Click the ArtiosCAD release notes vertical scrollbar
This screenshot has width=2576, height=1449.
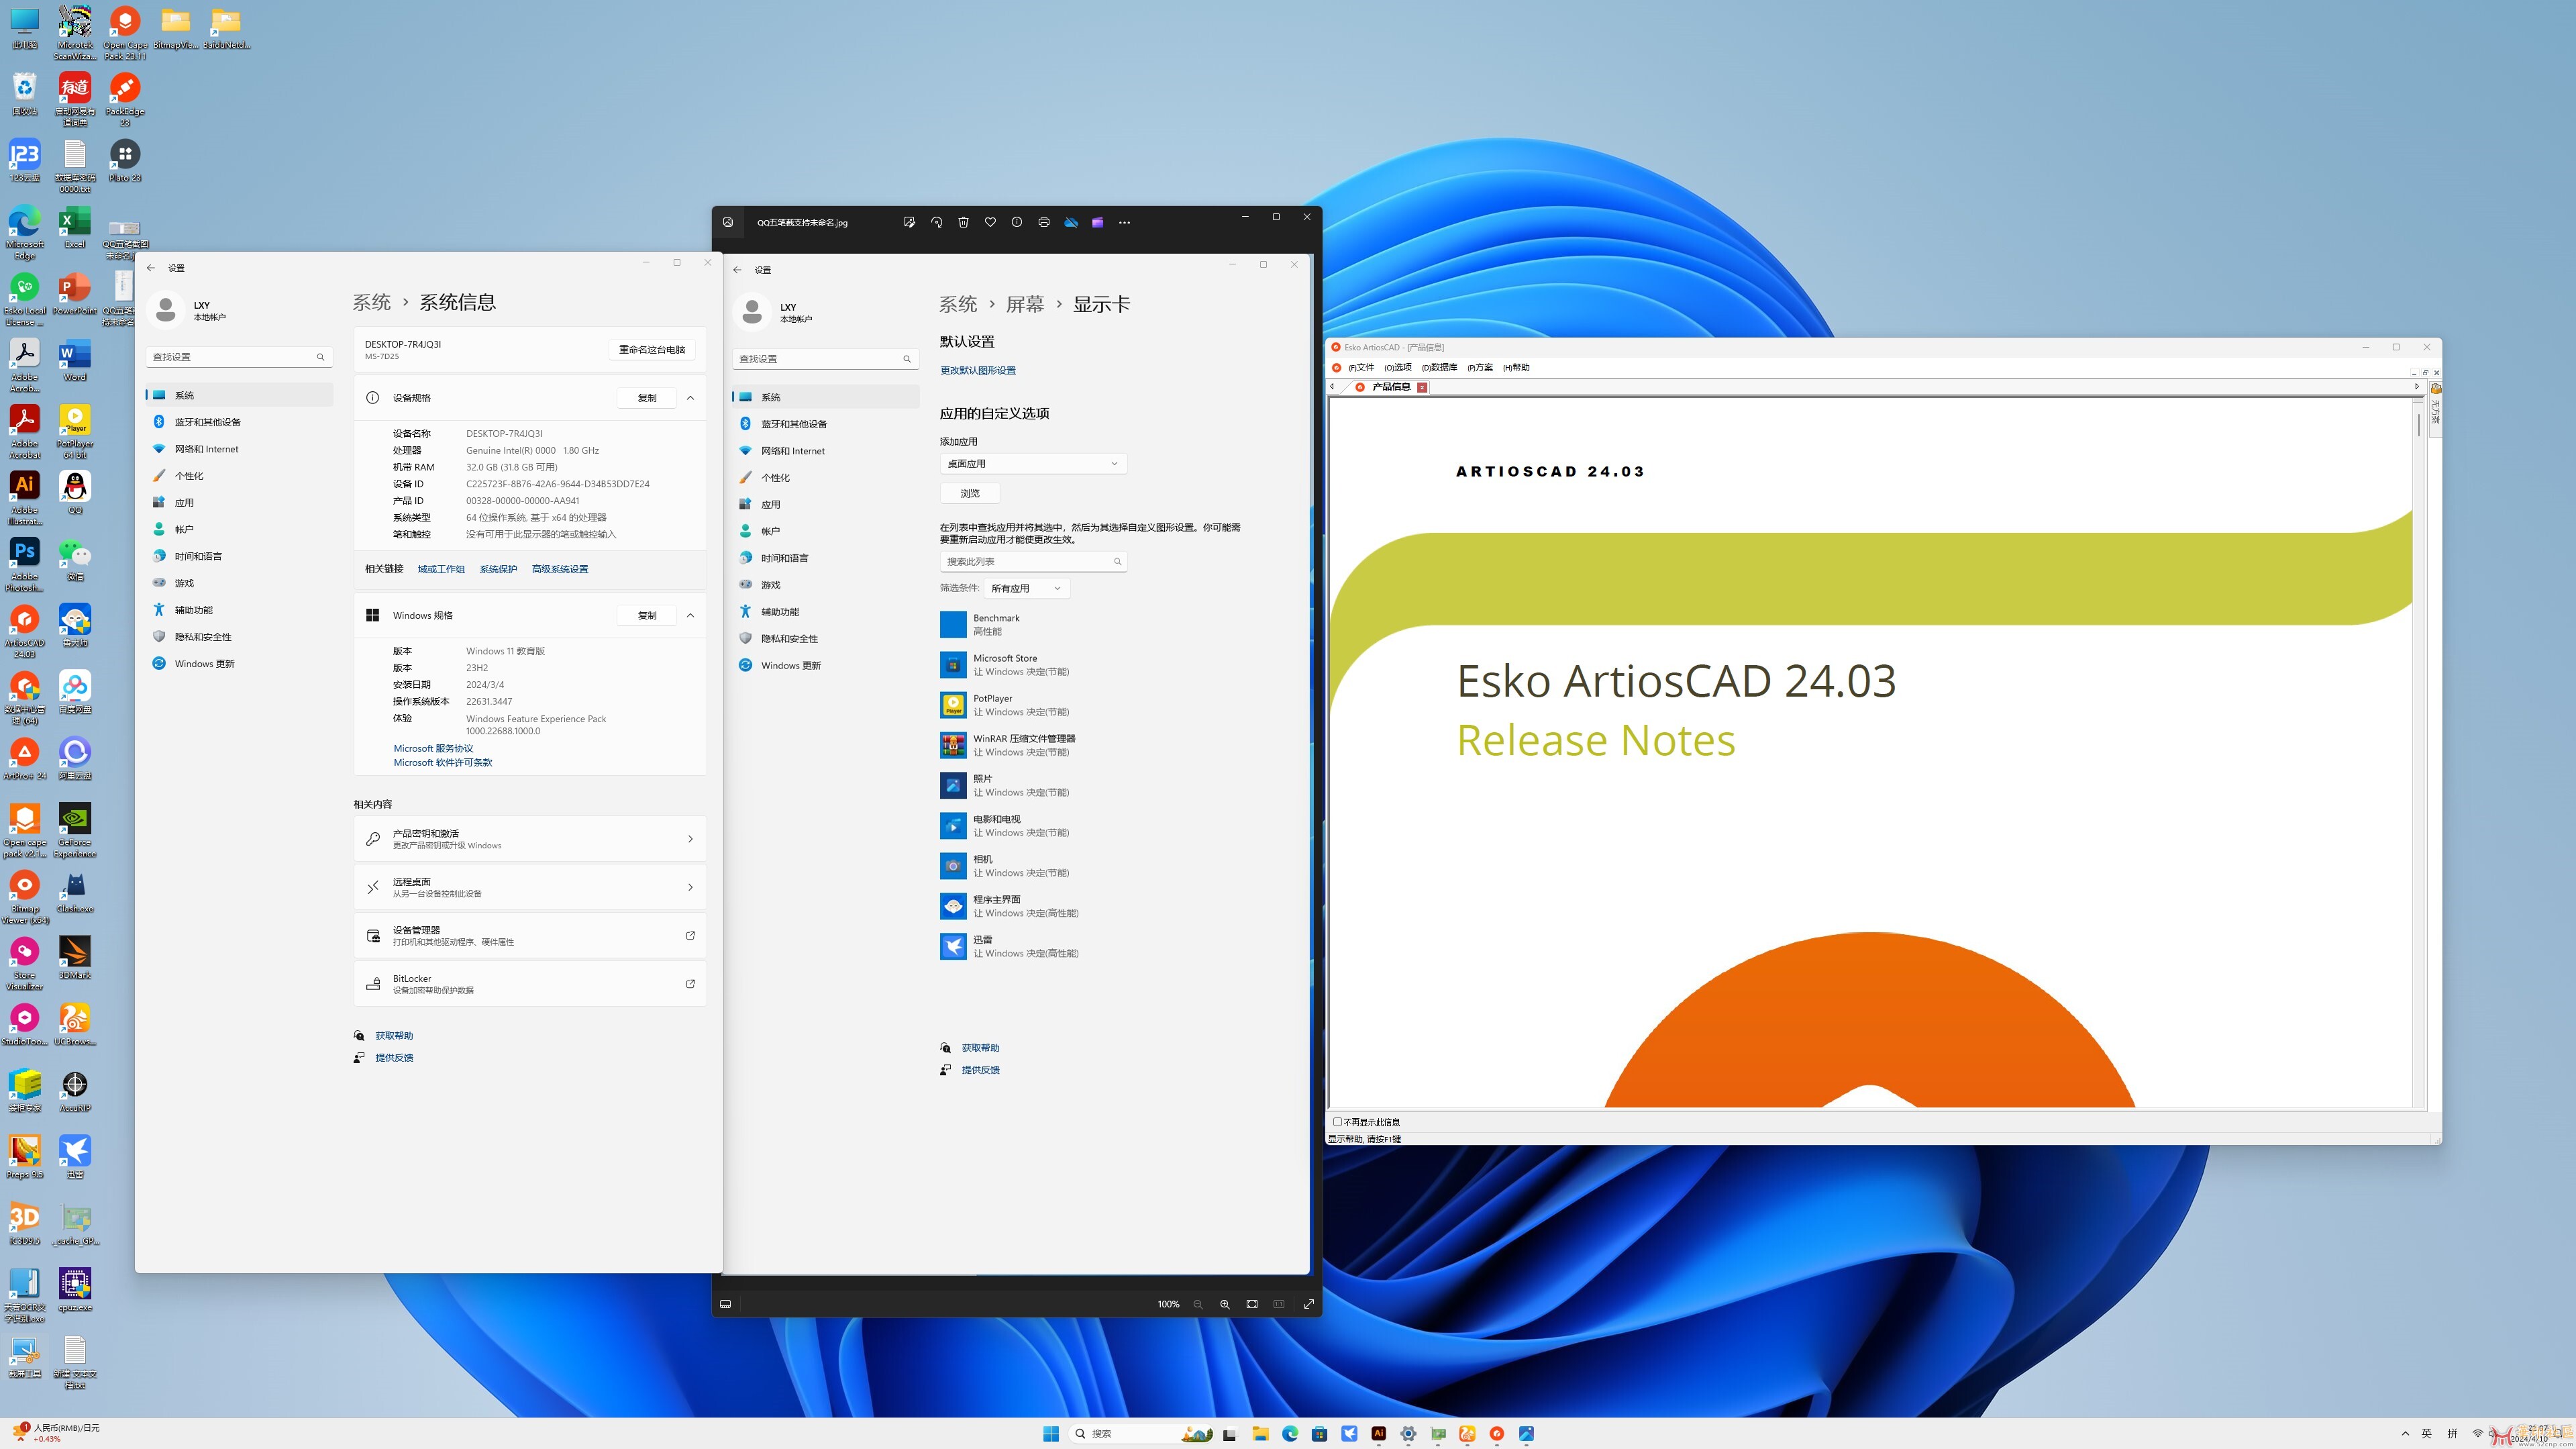point(2419,752)
